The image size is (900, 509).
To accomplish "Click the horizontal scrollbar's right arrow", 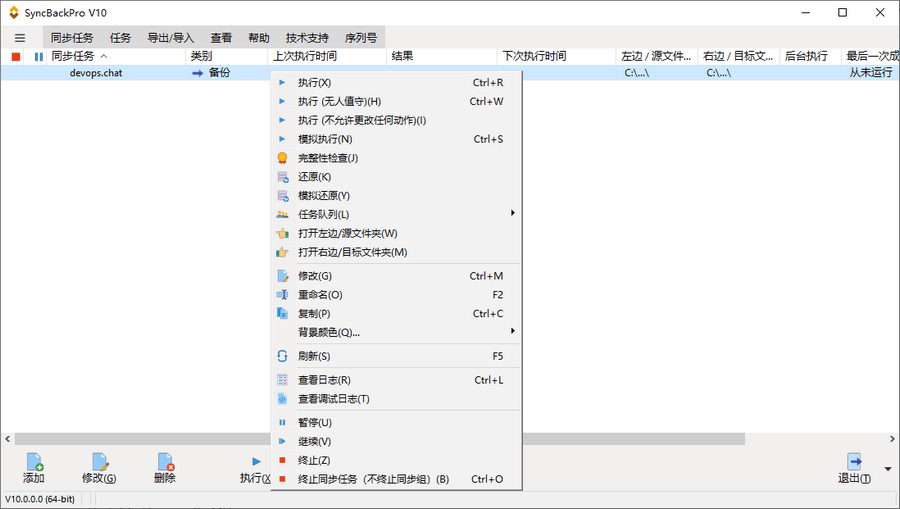I will 892,439.
